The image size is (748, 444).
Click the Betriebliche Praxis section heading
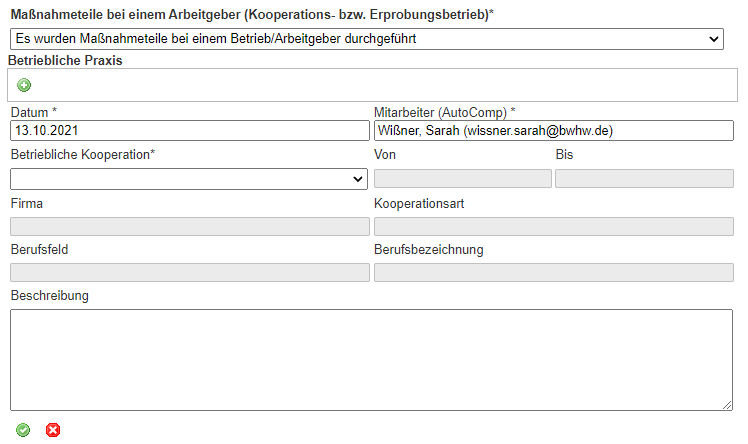coord(72,60)
